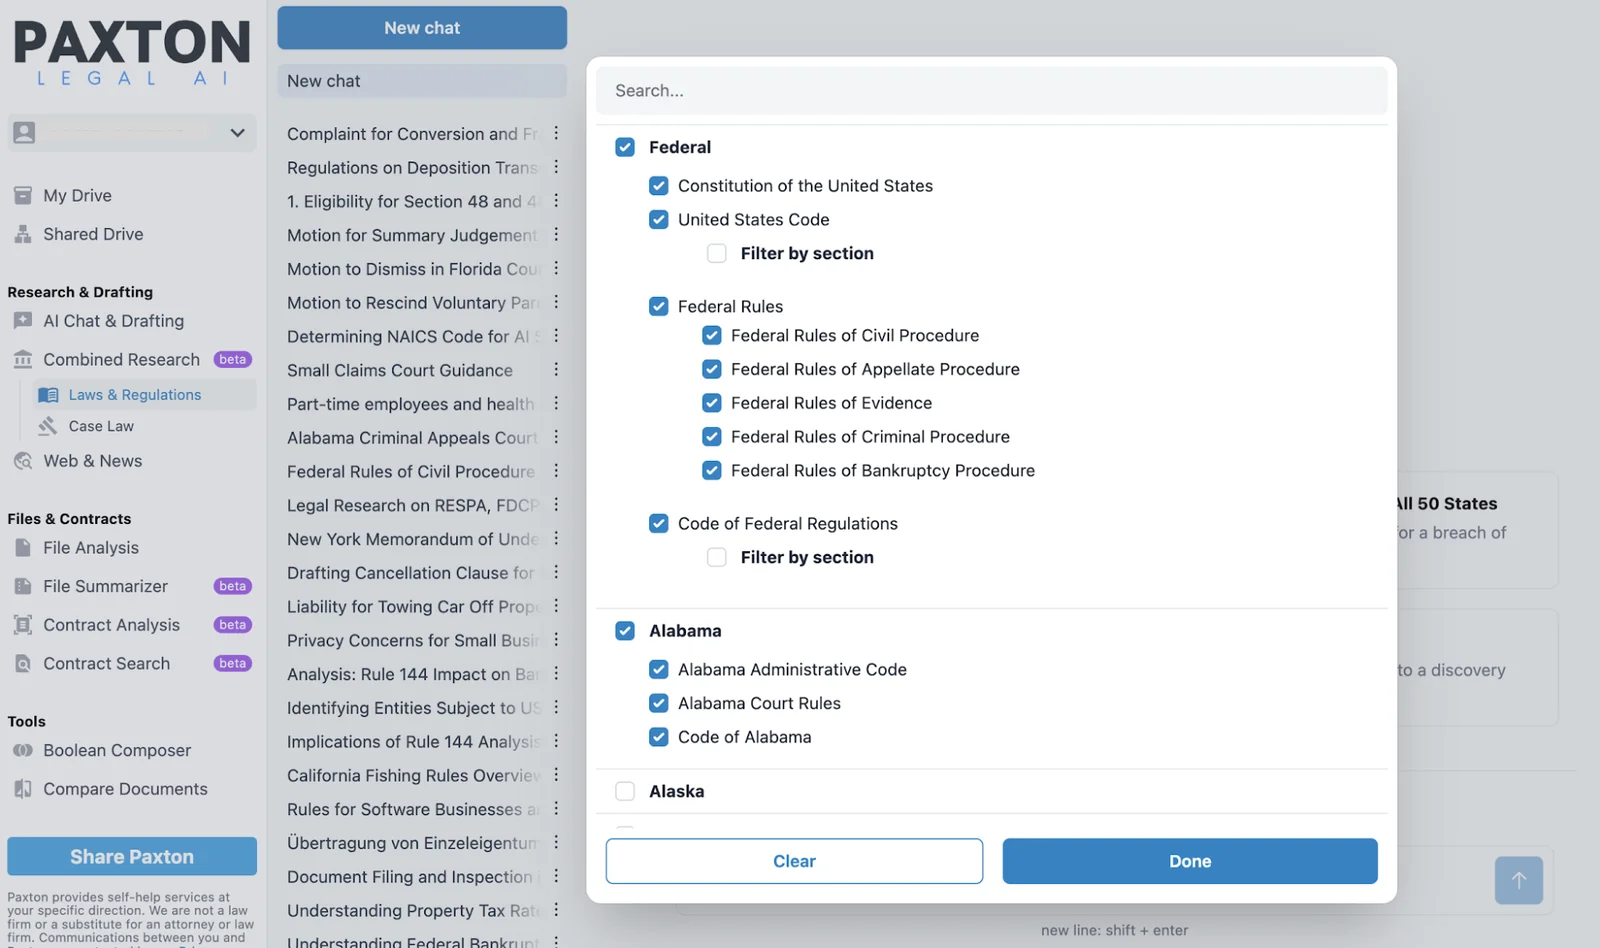Open options menu for Small Claims Court Guidance
Image resolution: width=1600 pixels, height=948 pixels.
(556, 370)
